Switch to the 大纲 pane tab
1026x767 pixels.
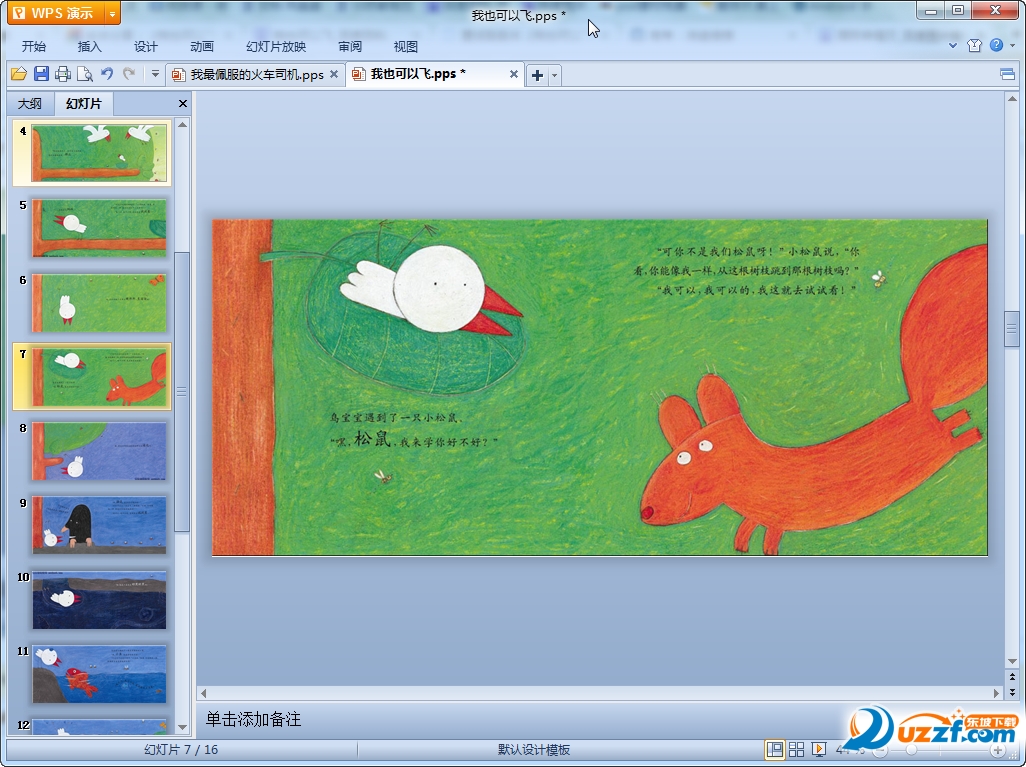(x=29, y=103)
